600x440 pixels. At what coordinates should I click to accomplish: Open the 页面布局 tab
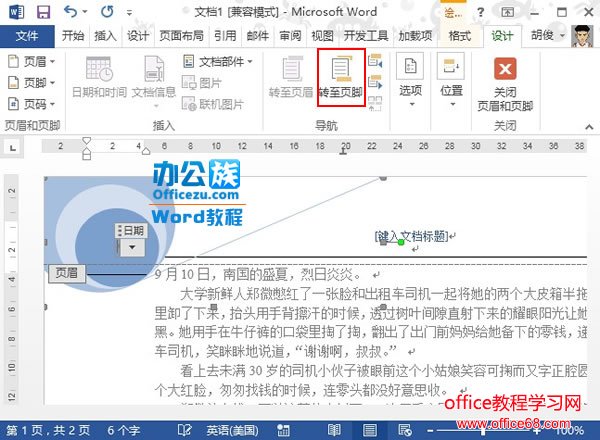[181, 36]
